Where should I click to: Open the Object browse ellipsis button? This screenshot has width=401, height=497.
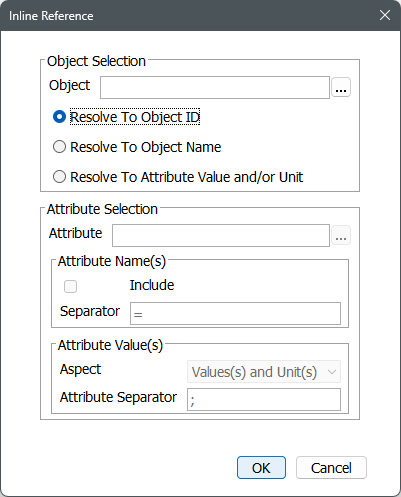pyautogui.click(x=341, y=87)
